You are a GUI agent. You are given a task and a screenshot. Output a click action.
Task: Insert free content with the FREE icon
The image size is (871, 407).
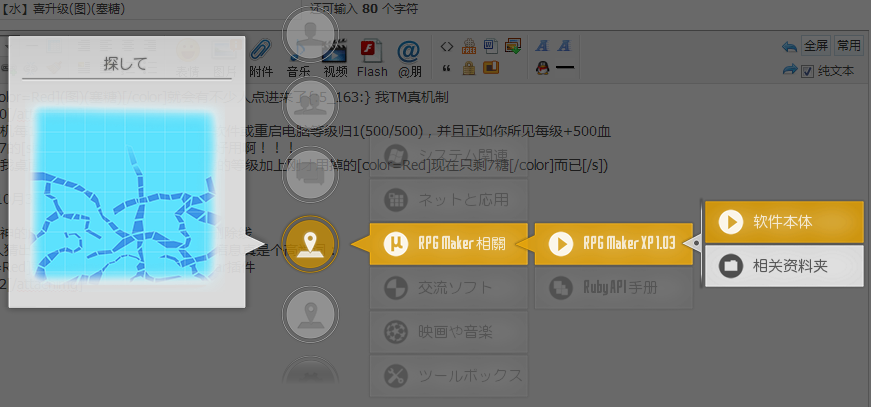(x=469, y=46)
